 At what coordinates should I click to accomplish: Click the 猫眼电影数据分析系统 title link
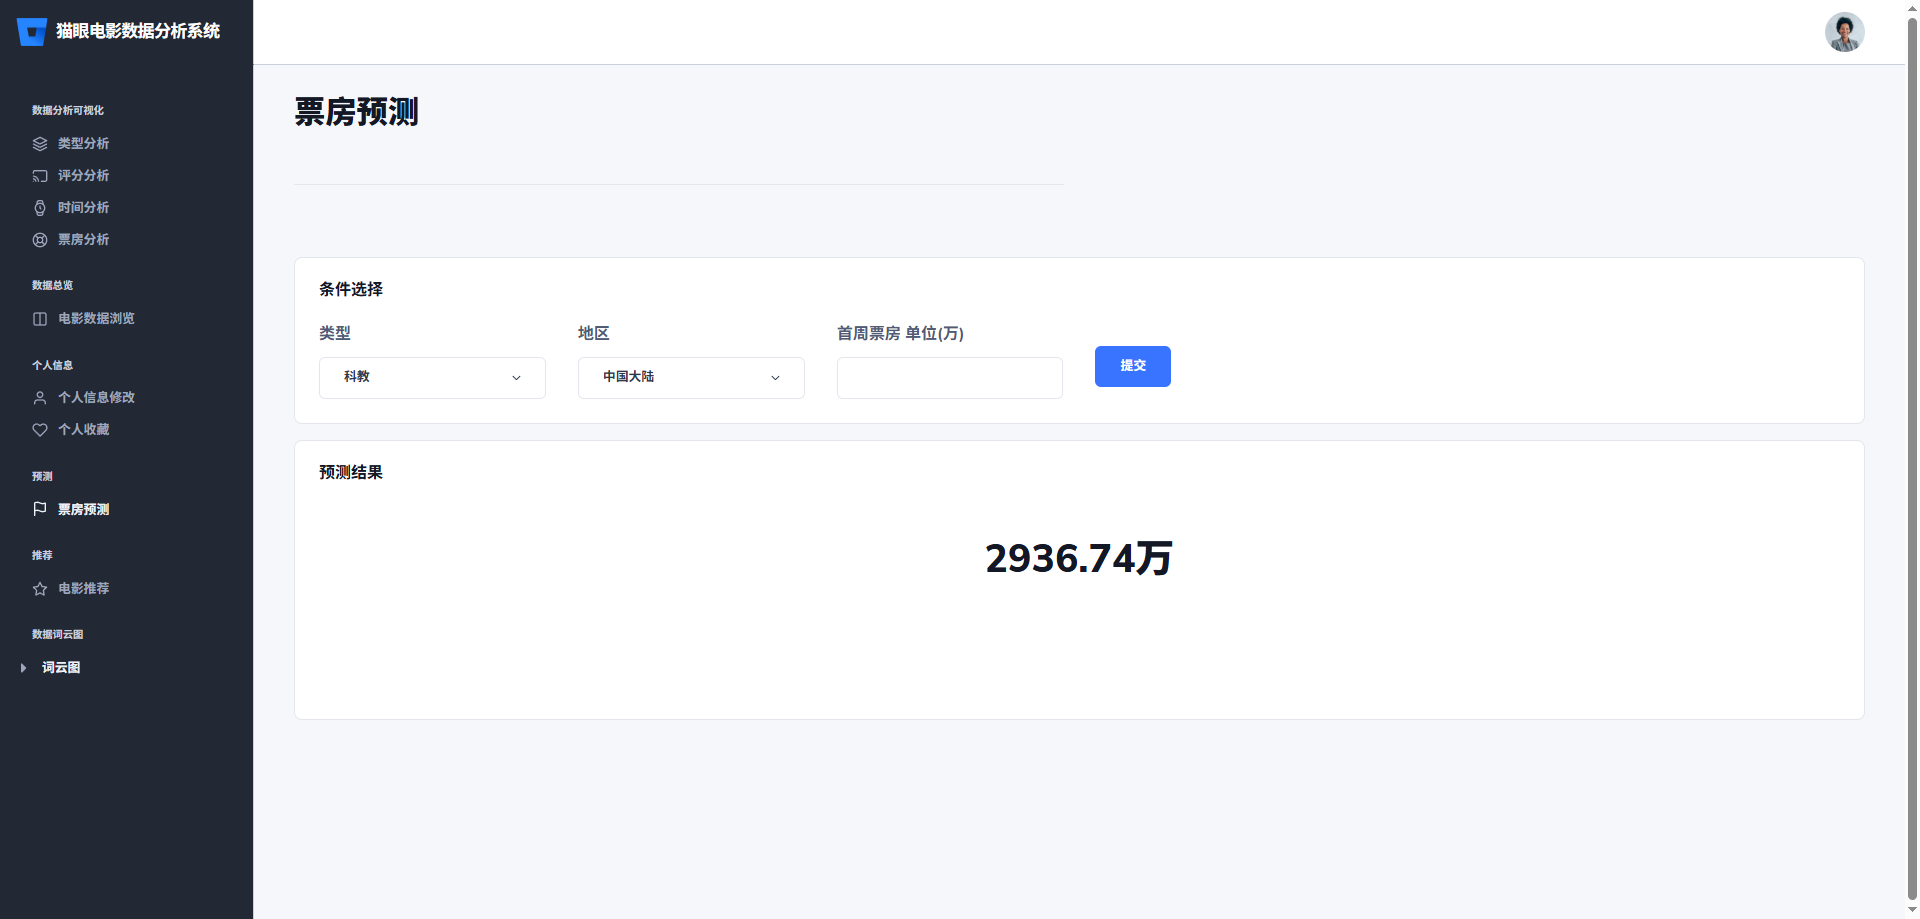tap(138, 31)
